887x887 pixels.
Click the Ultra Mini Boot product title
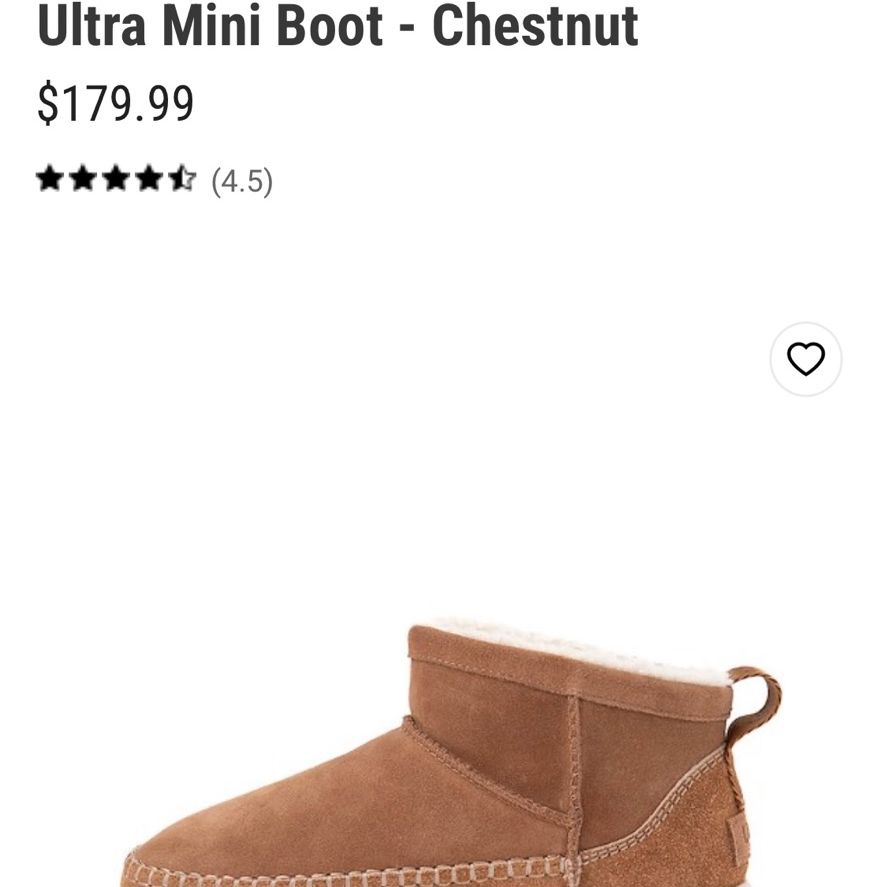[338, 25]
